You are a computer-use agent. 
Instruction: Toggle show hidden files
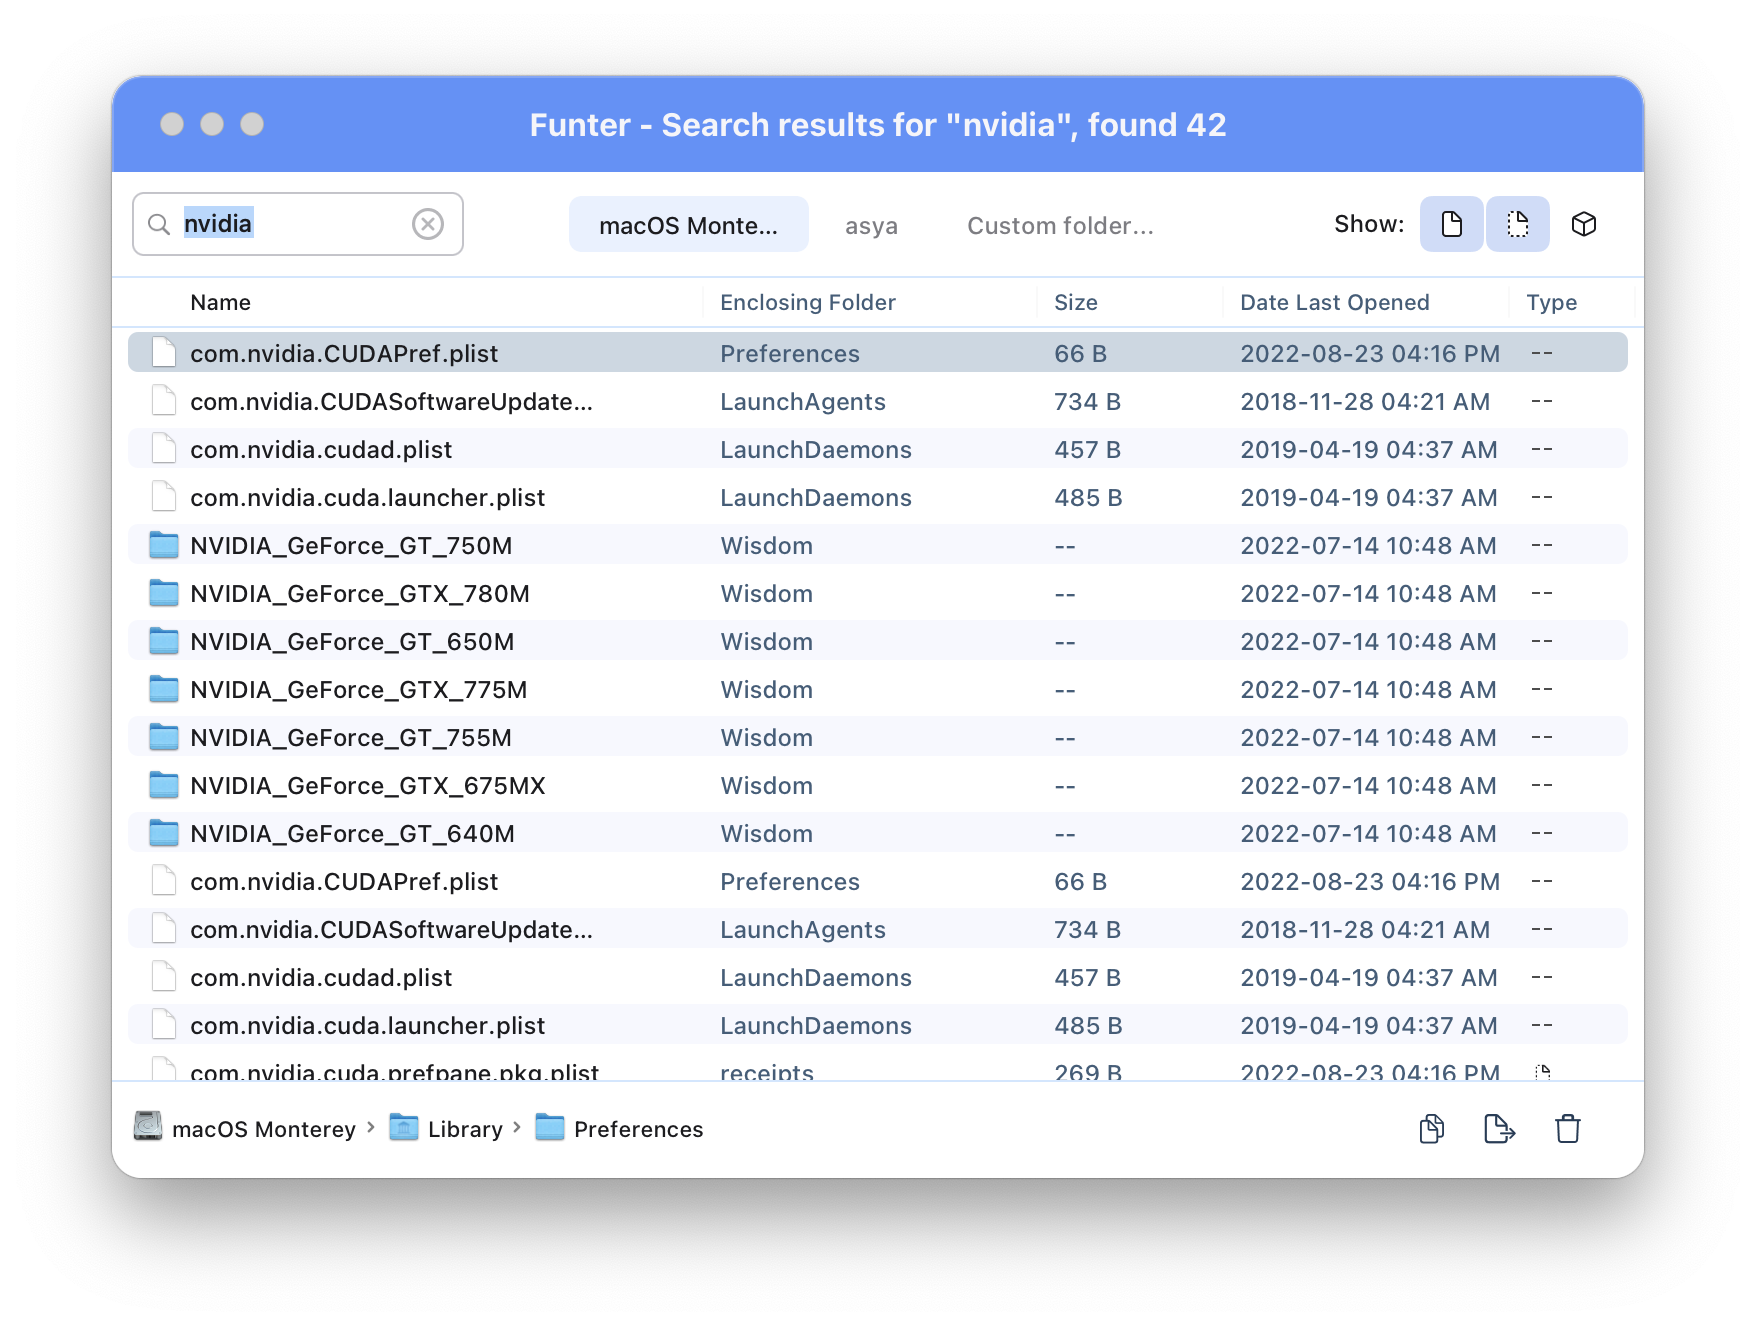pos(1517,224)
